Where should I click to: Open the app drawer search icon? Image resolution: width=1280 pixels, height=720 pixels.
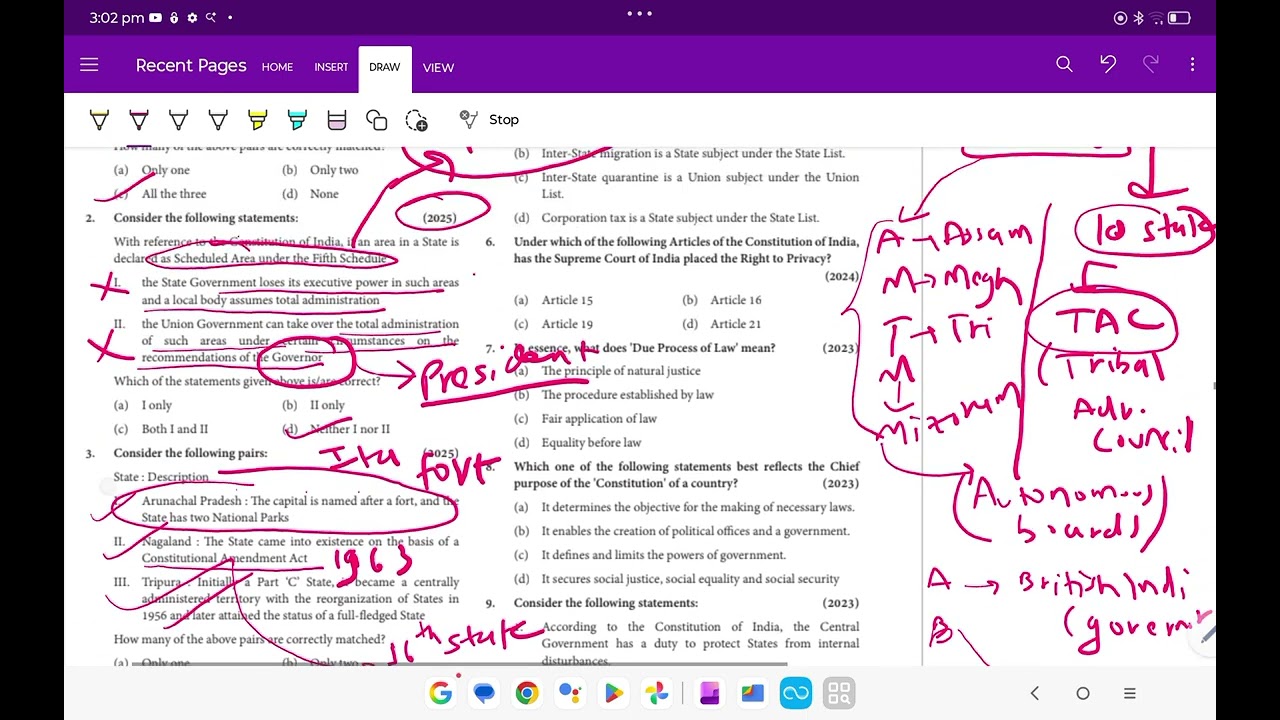[839, 693]
